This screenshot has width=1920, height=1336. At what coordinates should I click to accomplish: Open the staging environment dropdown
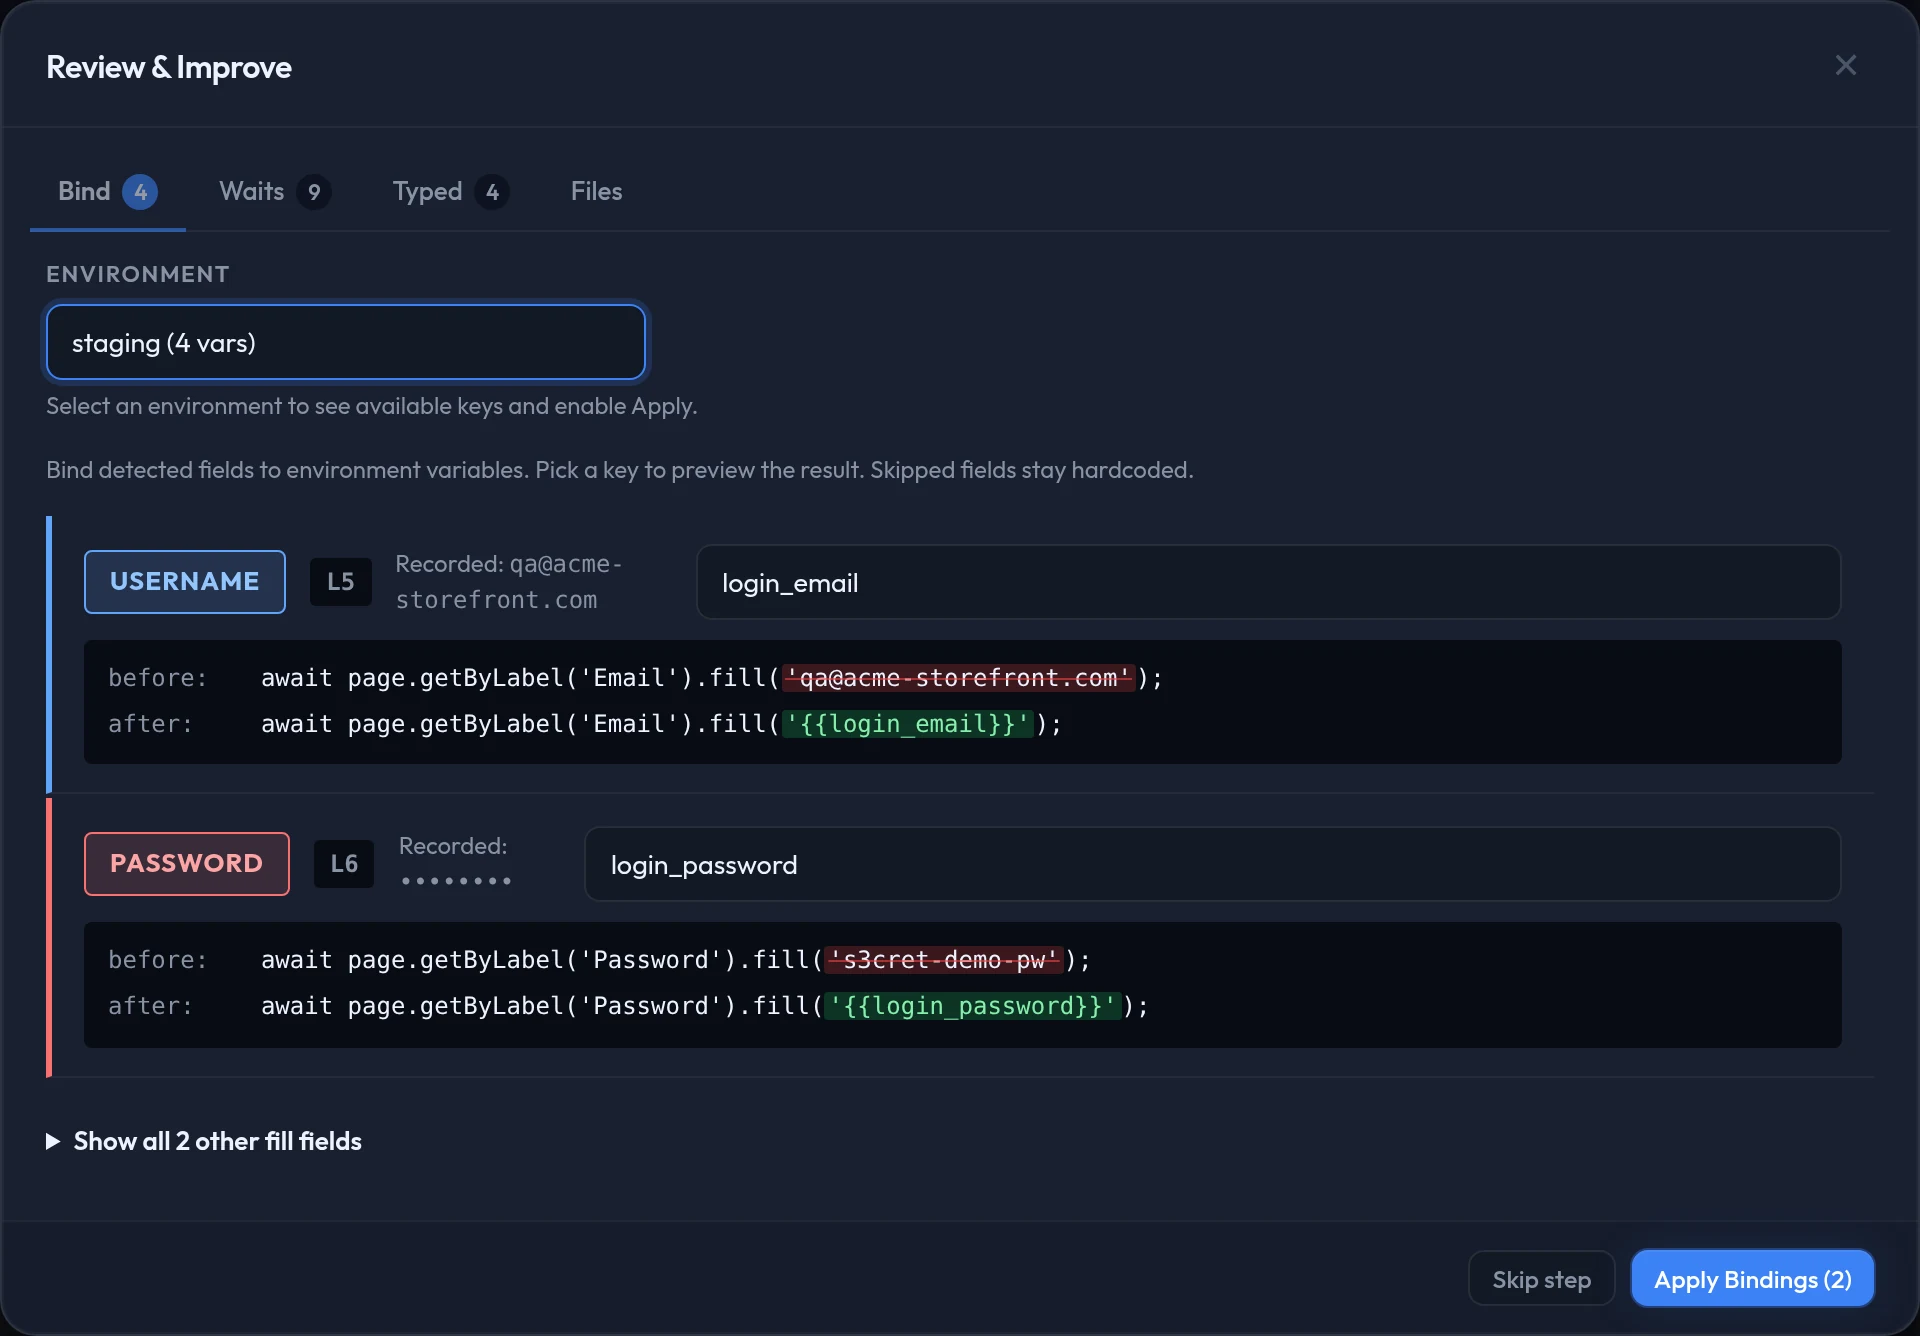346,343
